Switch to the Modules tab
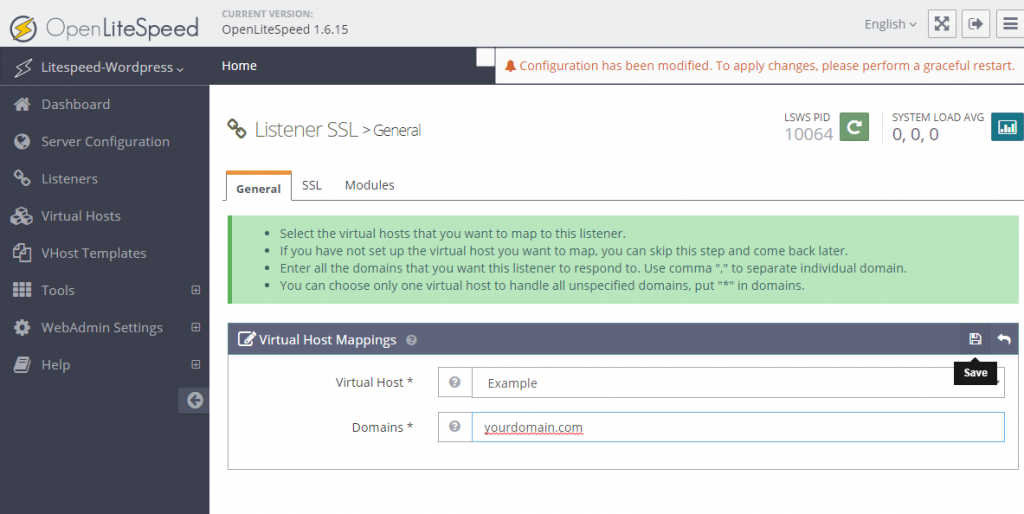Viewport: 1024px width, 514px height. coord(370,185)
